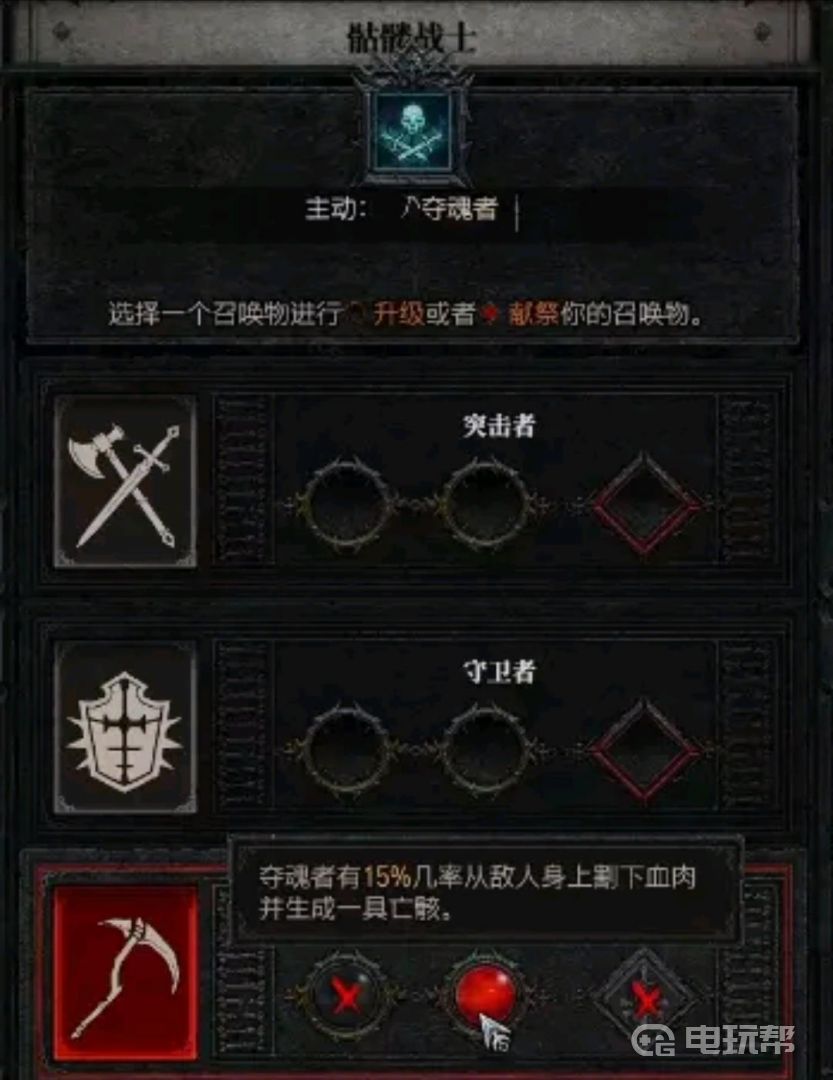Click the 骷髅战士 panel title
833x1080 pixels.
pos(411,38)
